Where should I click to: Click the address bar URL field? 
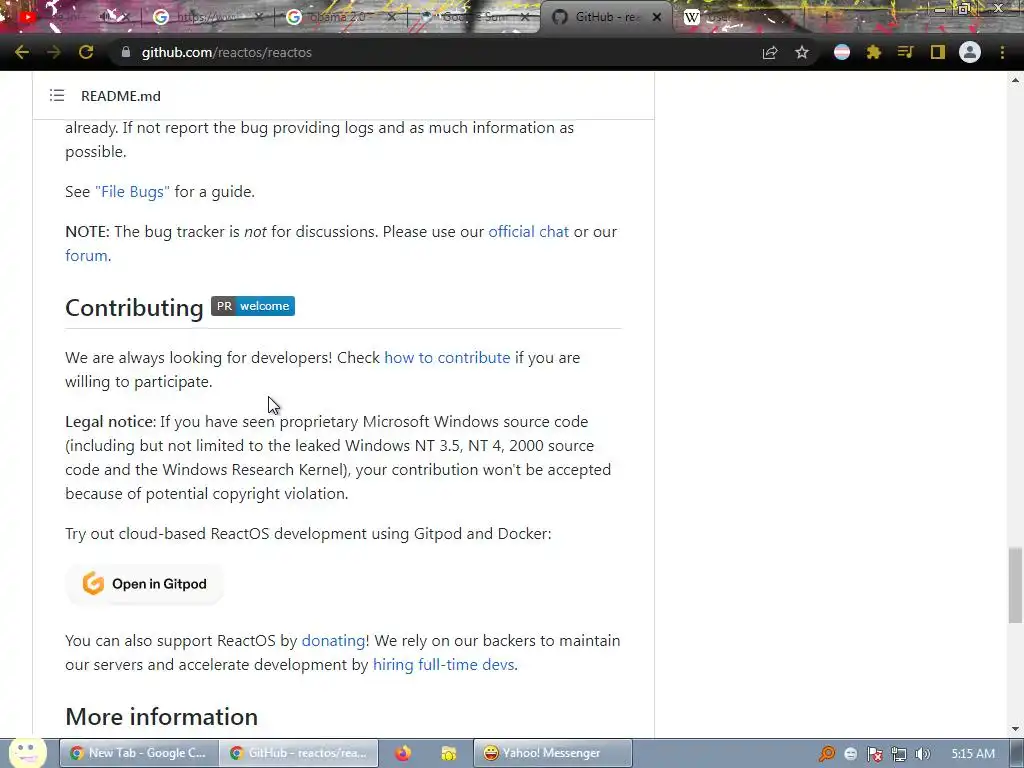[431, 52]
